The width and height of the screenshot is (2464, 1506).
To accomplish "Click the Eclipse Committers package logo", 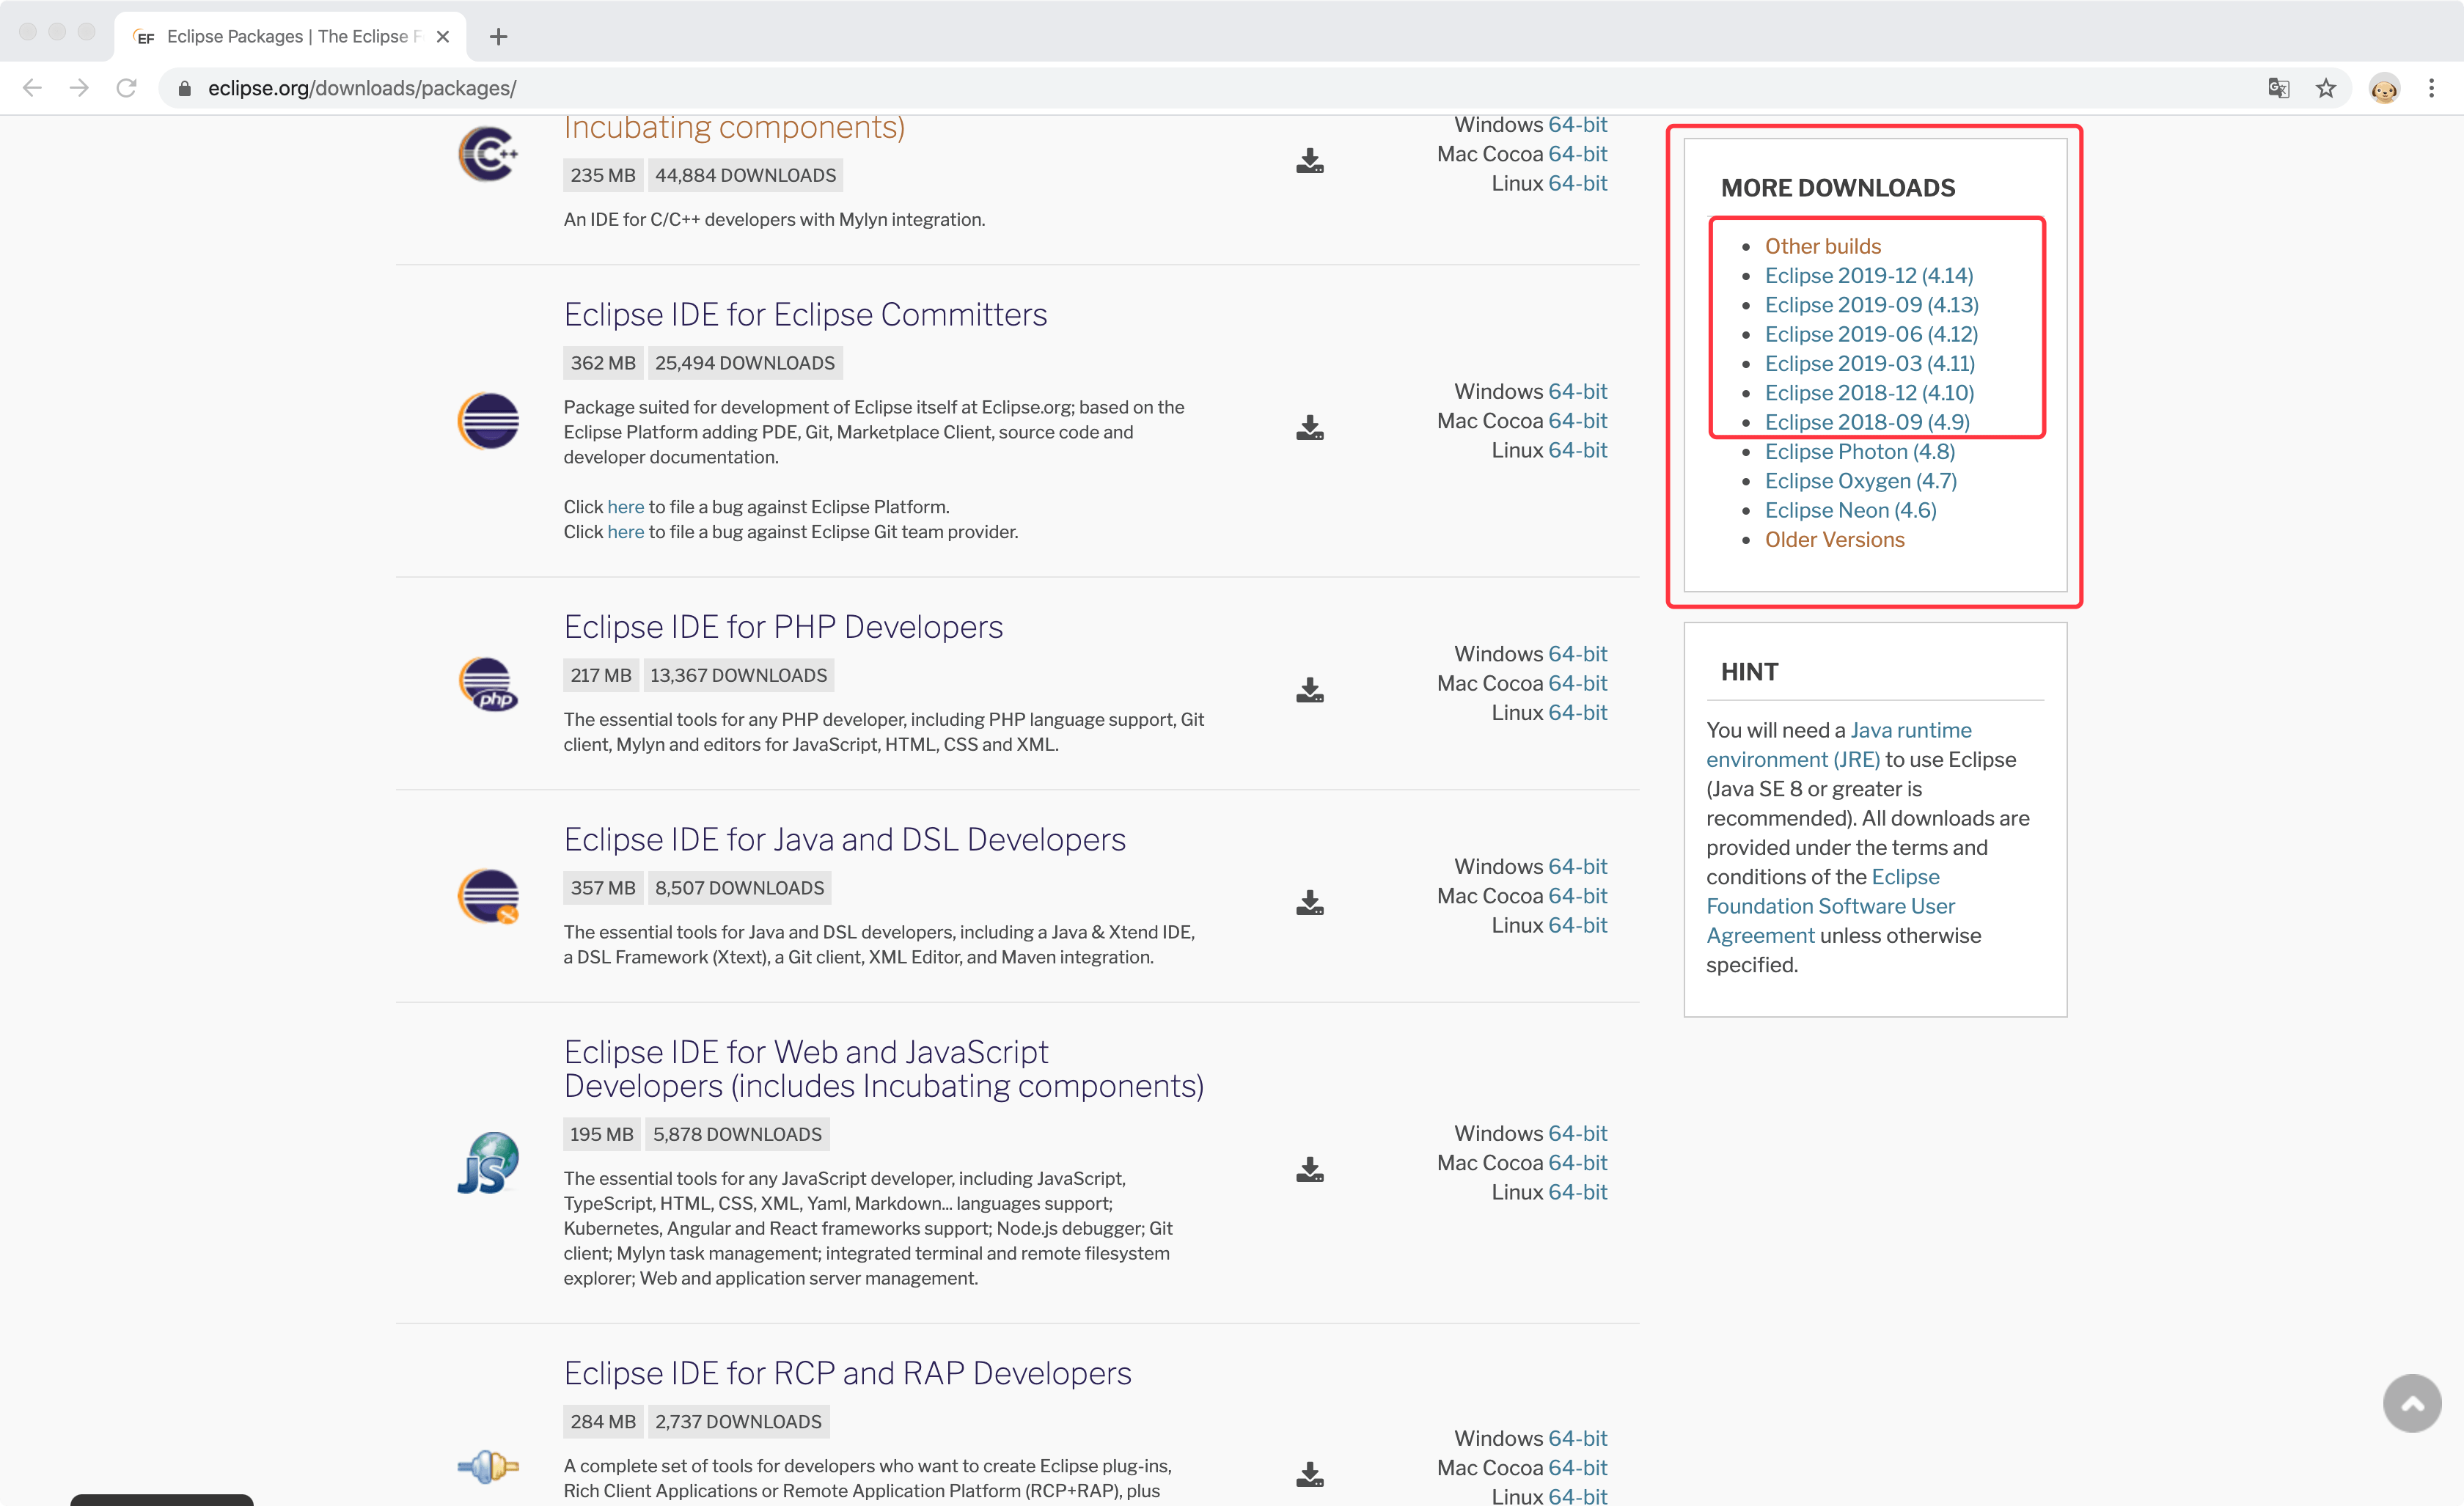I will click(488, 421).
